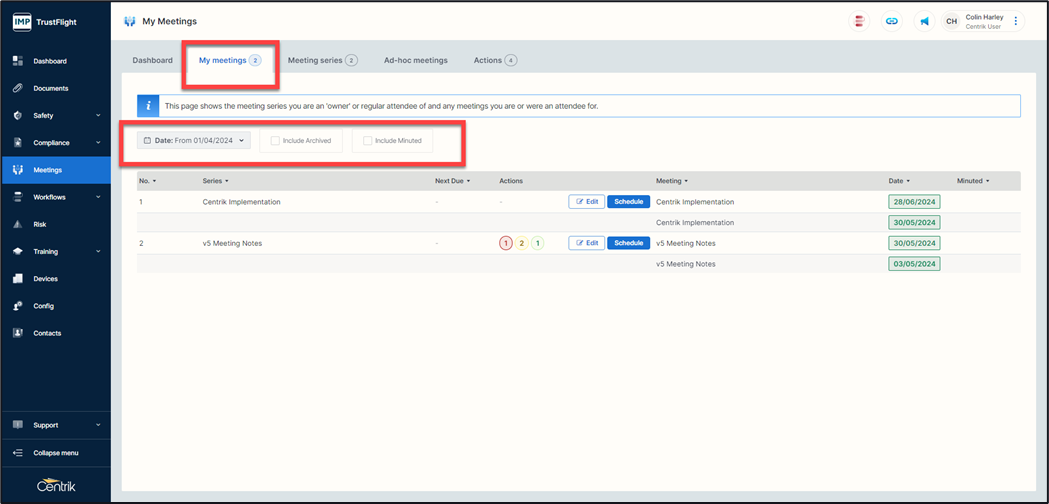Image resolution: width=1049 pixels, height=504 pixels.
Task: Open the Ad-hoc meetings tab
Action: click(x=415, y=60)
